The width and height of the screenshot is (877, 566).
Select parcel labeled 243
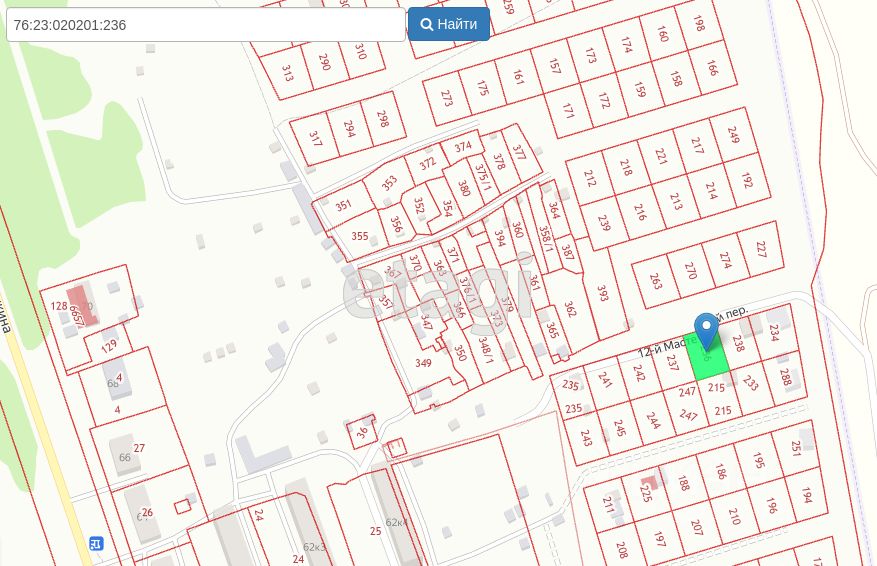586,438
